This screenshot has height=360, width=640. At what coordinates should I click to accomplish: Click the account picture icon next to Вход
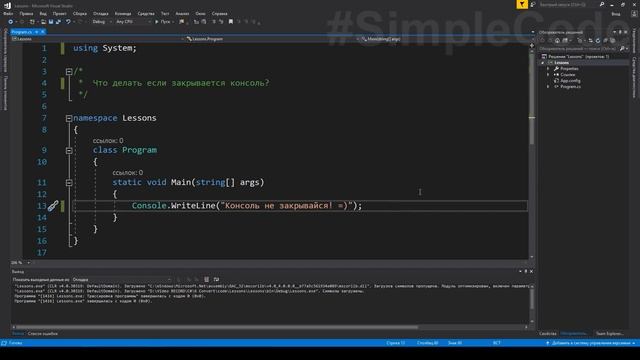click(634, 13)
